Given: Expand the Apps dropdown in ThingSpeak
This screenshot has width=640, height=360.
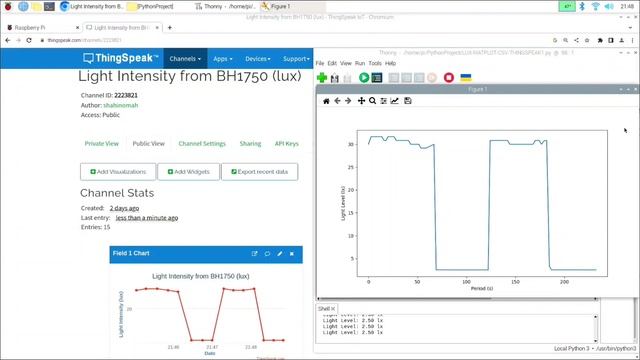Looking at the screenshot, I should (223, 59).
